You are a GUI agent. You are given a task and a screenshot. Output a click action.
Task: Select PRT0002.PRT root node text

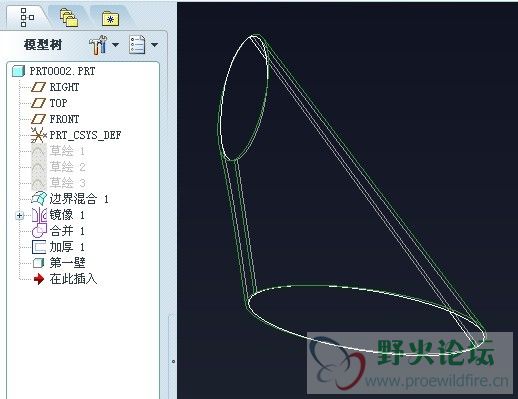62,71
